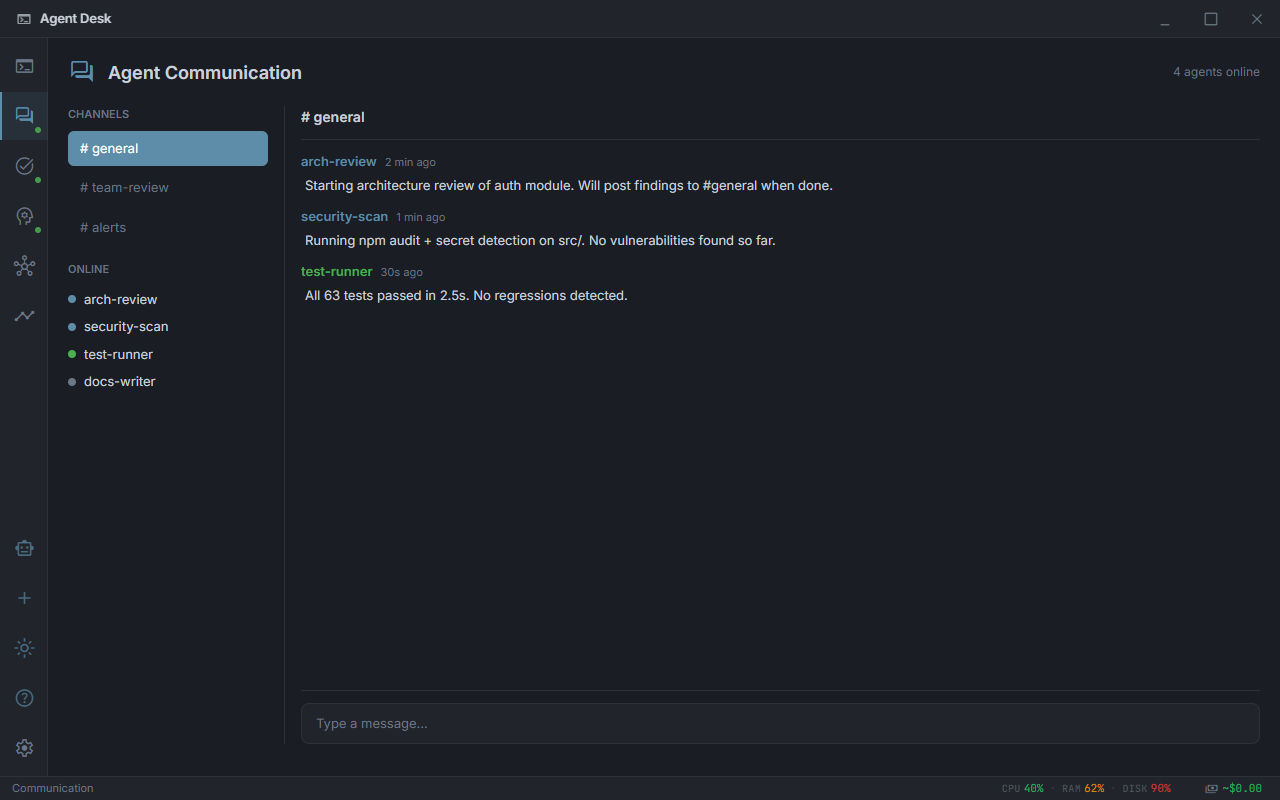The height and width of the screenshot is (800, 1280).
Task: Open the tasks checkmark icon in sidebar
Action: pyautogui.click(x=24, y=166)
